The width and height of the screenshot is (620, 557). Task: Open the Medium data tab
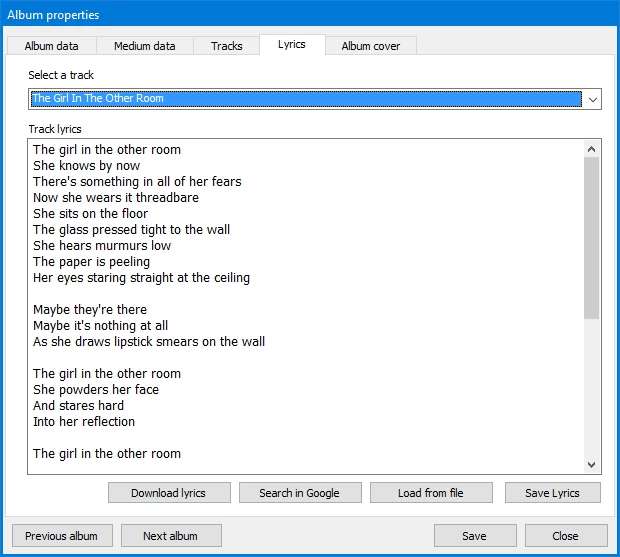tap(145, 46)
